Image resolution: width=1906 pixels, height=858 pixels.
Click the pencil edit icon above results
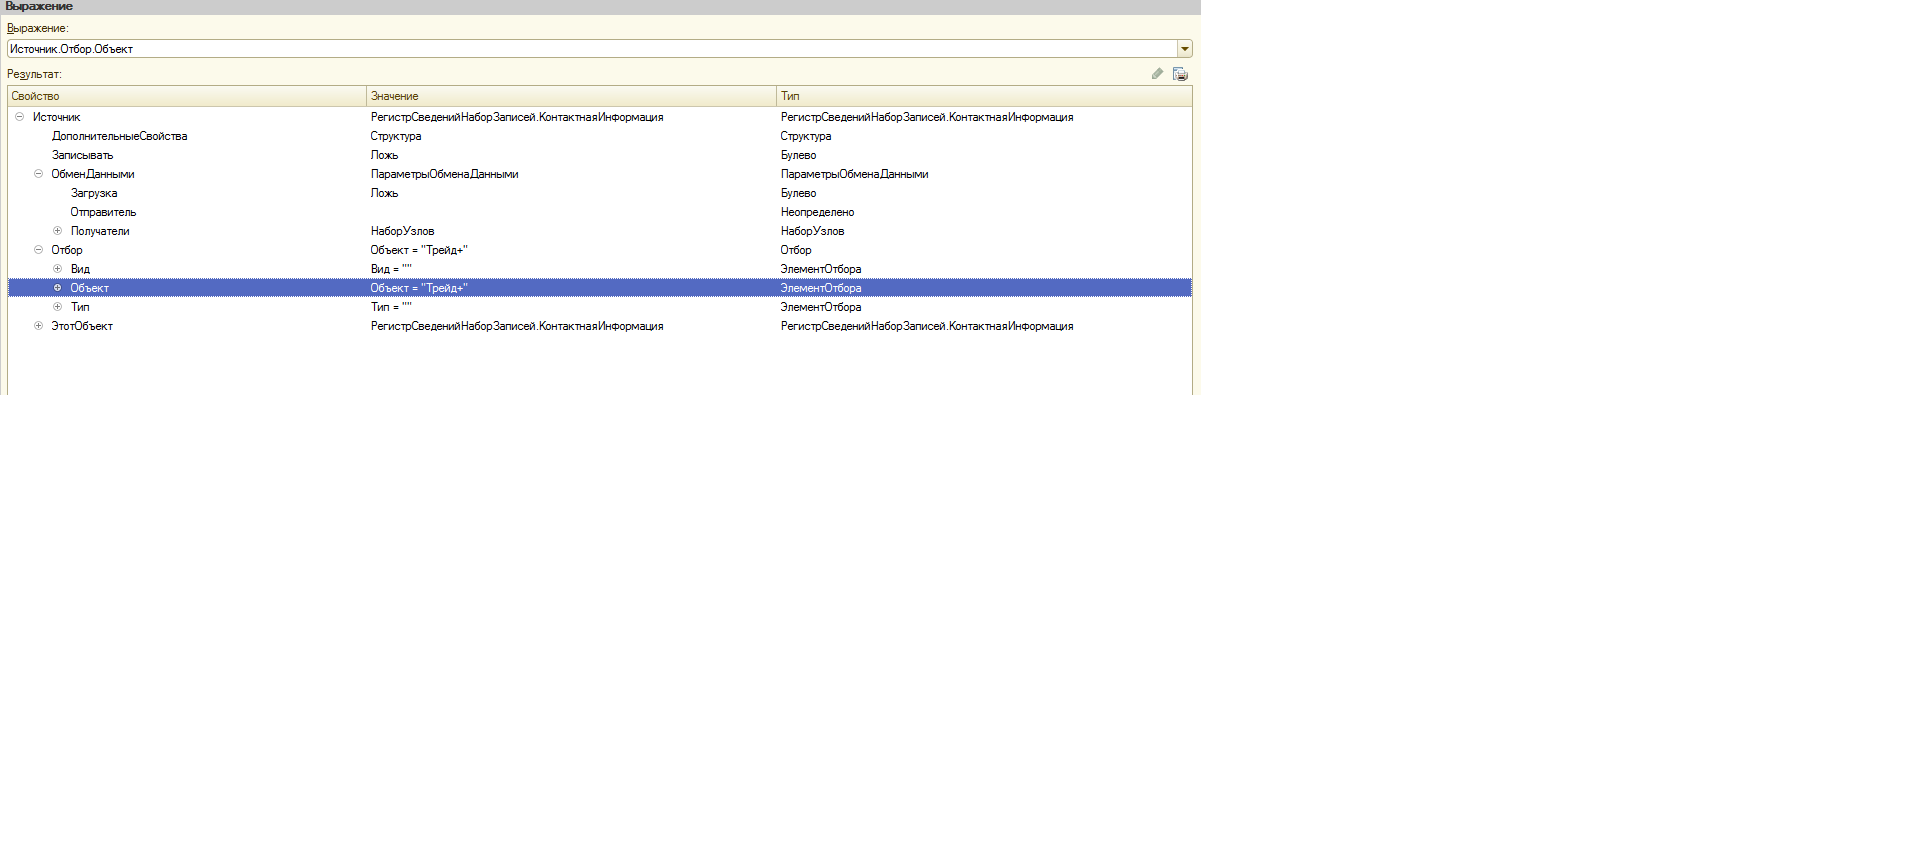pyautogui.click(x=1157, y=74)
